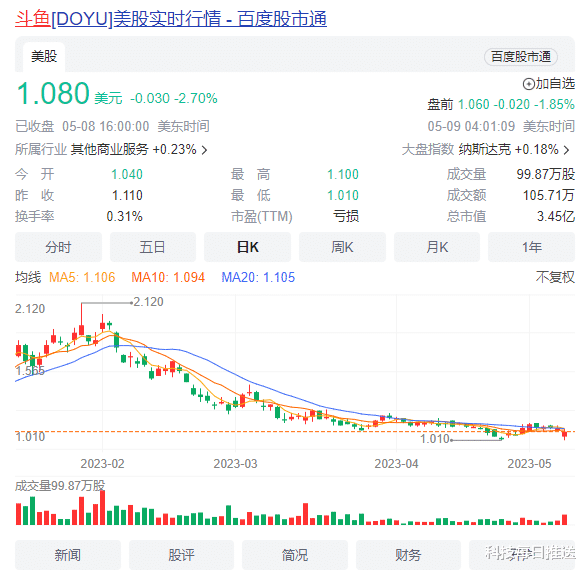The width and height of the screenshot is (583, 570).
Task: Switch to the 五日 chart tab
Action: (153, 247)
